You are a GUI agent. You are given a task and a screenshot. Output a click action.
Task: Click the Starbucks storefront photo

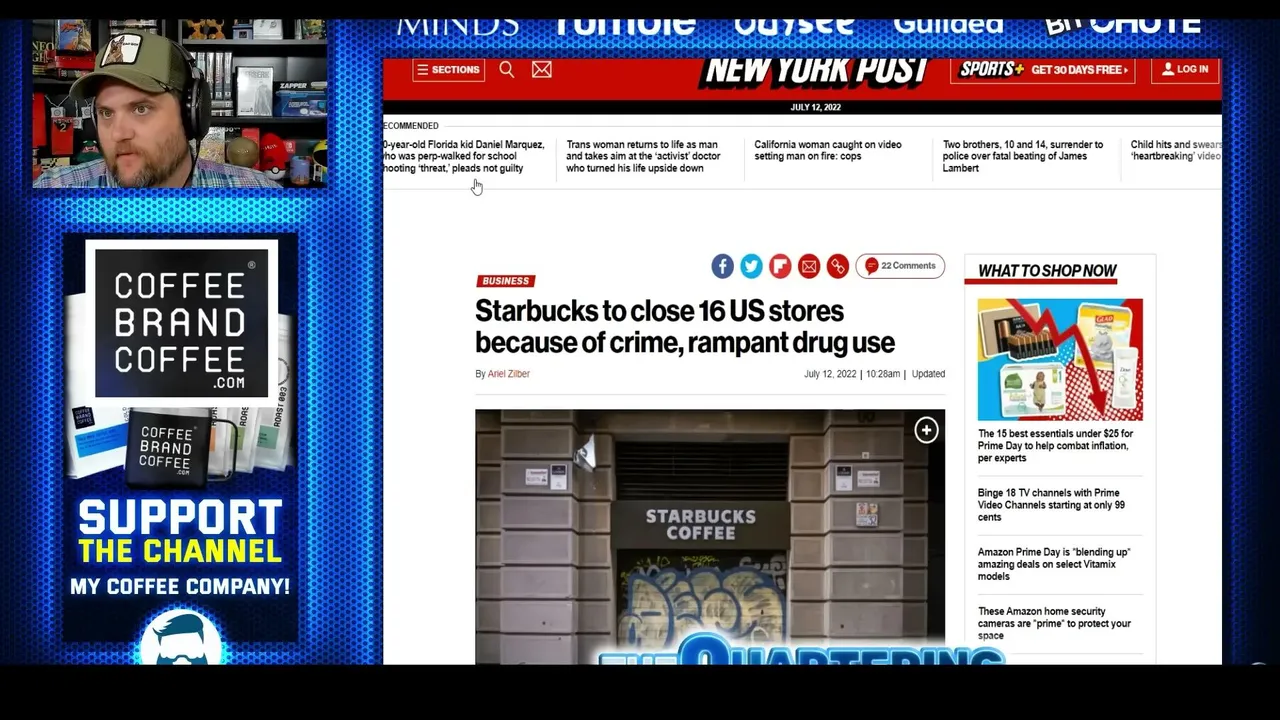pyautogui.click(x=710, y=537)
